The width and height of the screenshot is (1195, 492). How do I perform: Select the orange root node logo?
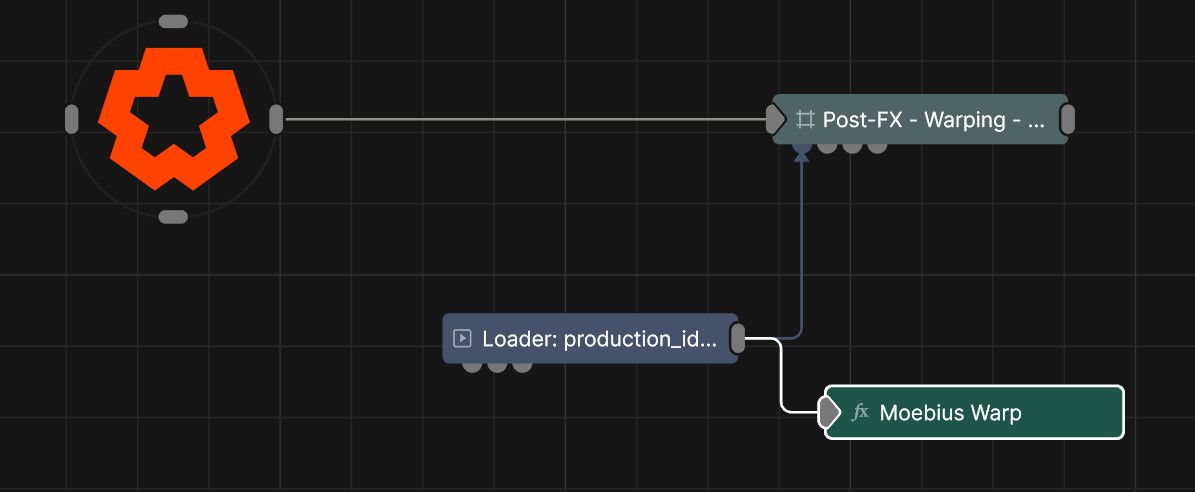174,119
